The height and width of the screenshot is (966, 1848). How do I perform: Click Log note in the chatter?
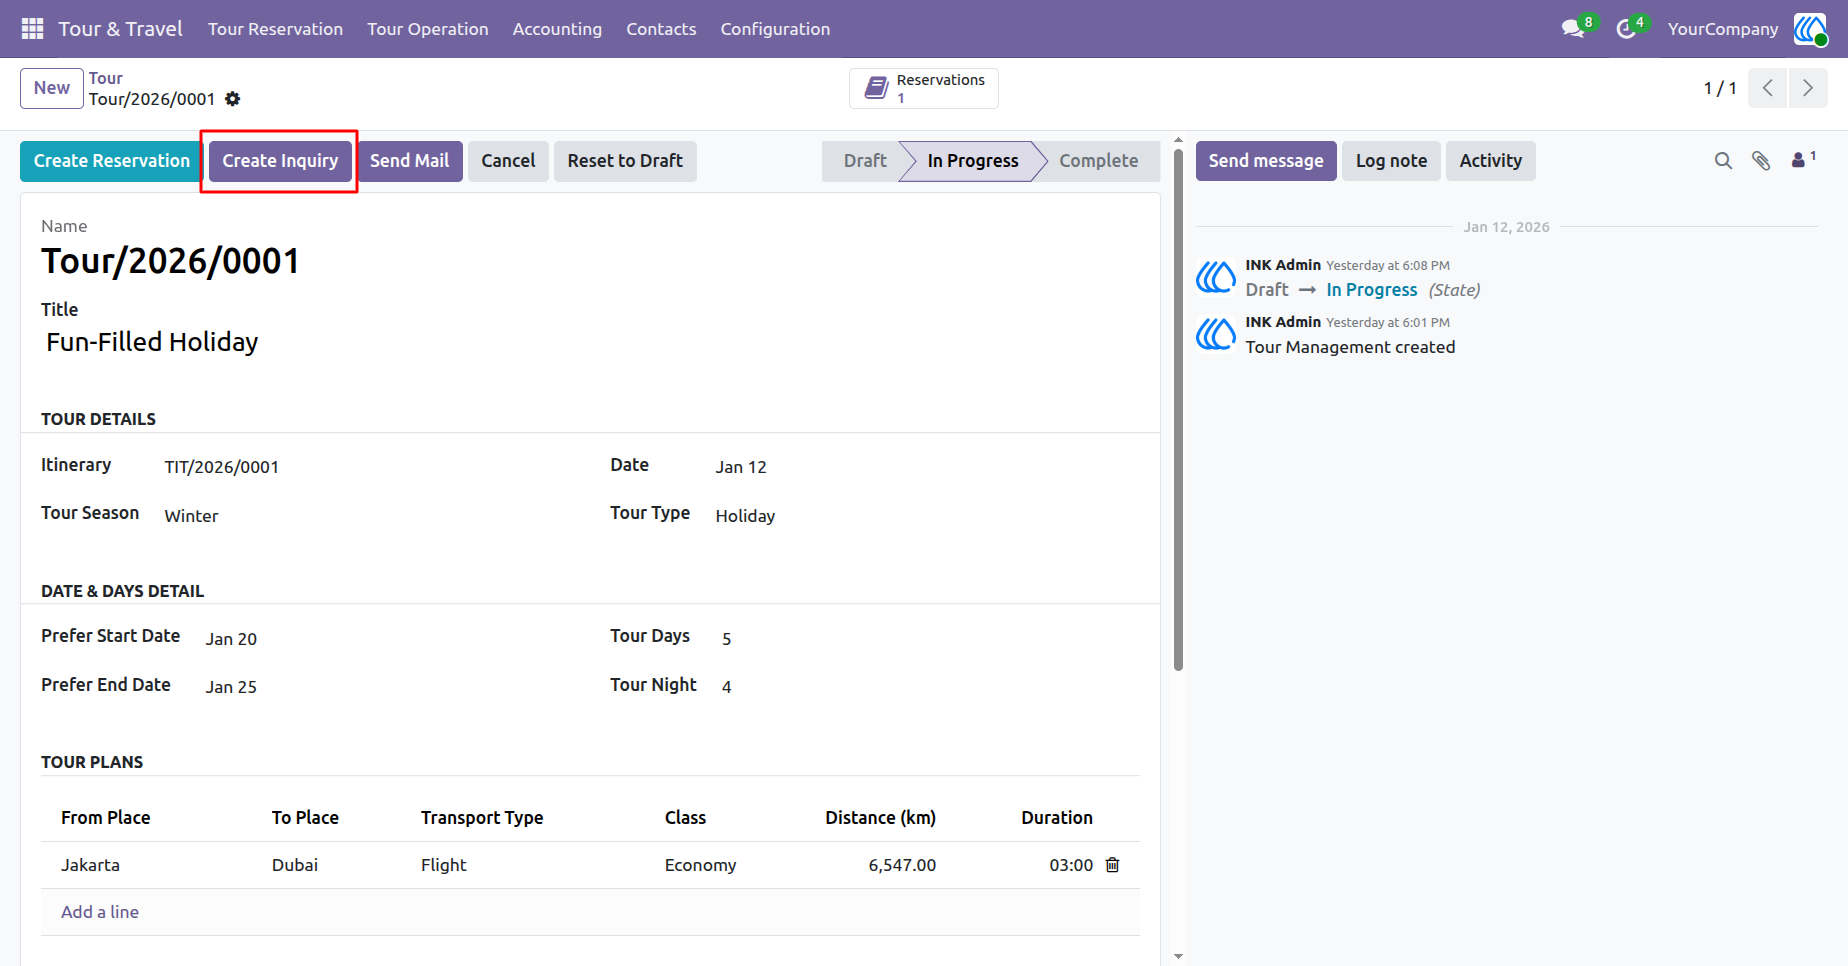pyautogui.click(x=1391, y=161)
